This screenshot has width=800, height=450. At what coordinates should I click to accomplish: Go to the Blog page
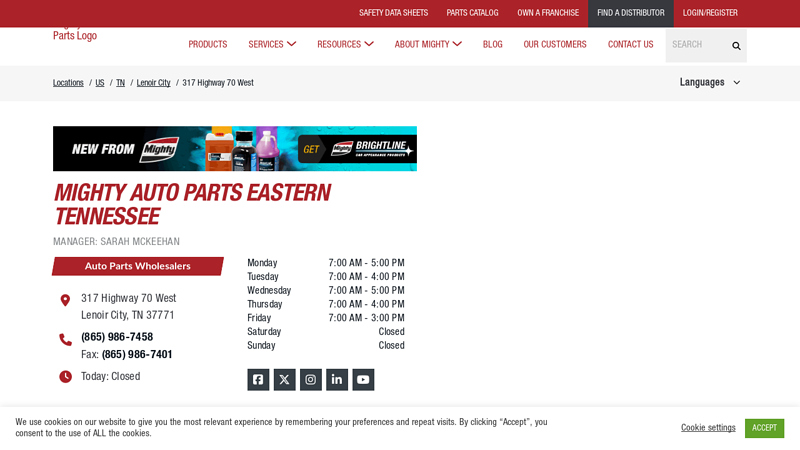coord(493,44)
